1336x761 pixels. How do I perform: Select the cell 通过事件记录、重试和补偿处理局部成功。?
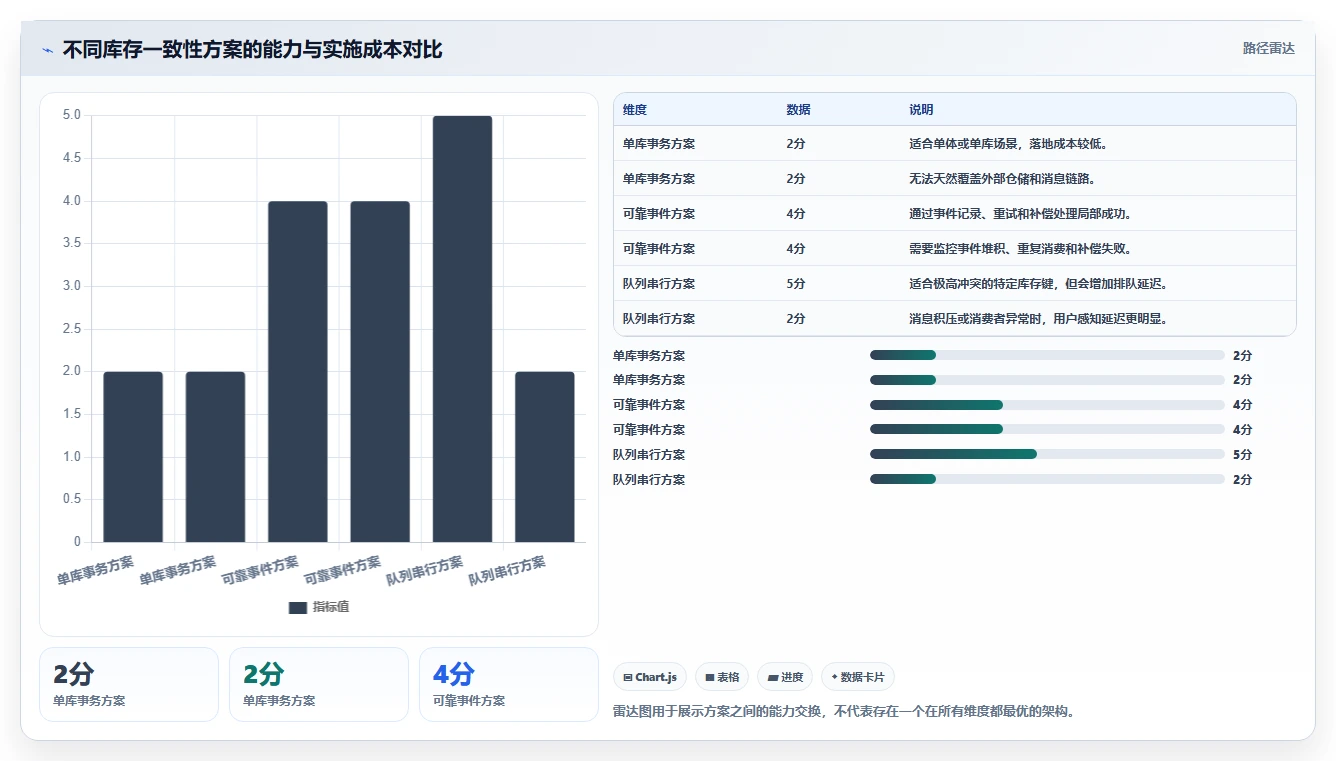coord(1020,214)
